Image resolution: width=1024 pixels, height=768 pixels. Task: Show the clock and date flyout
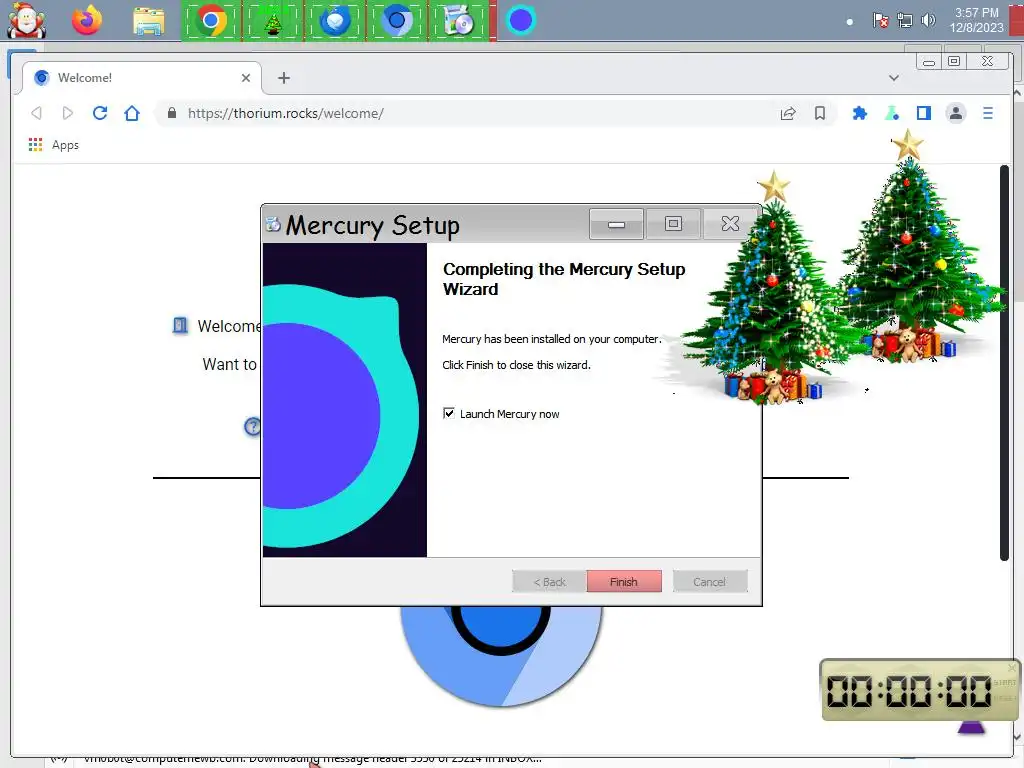[x=976, y=20]
